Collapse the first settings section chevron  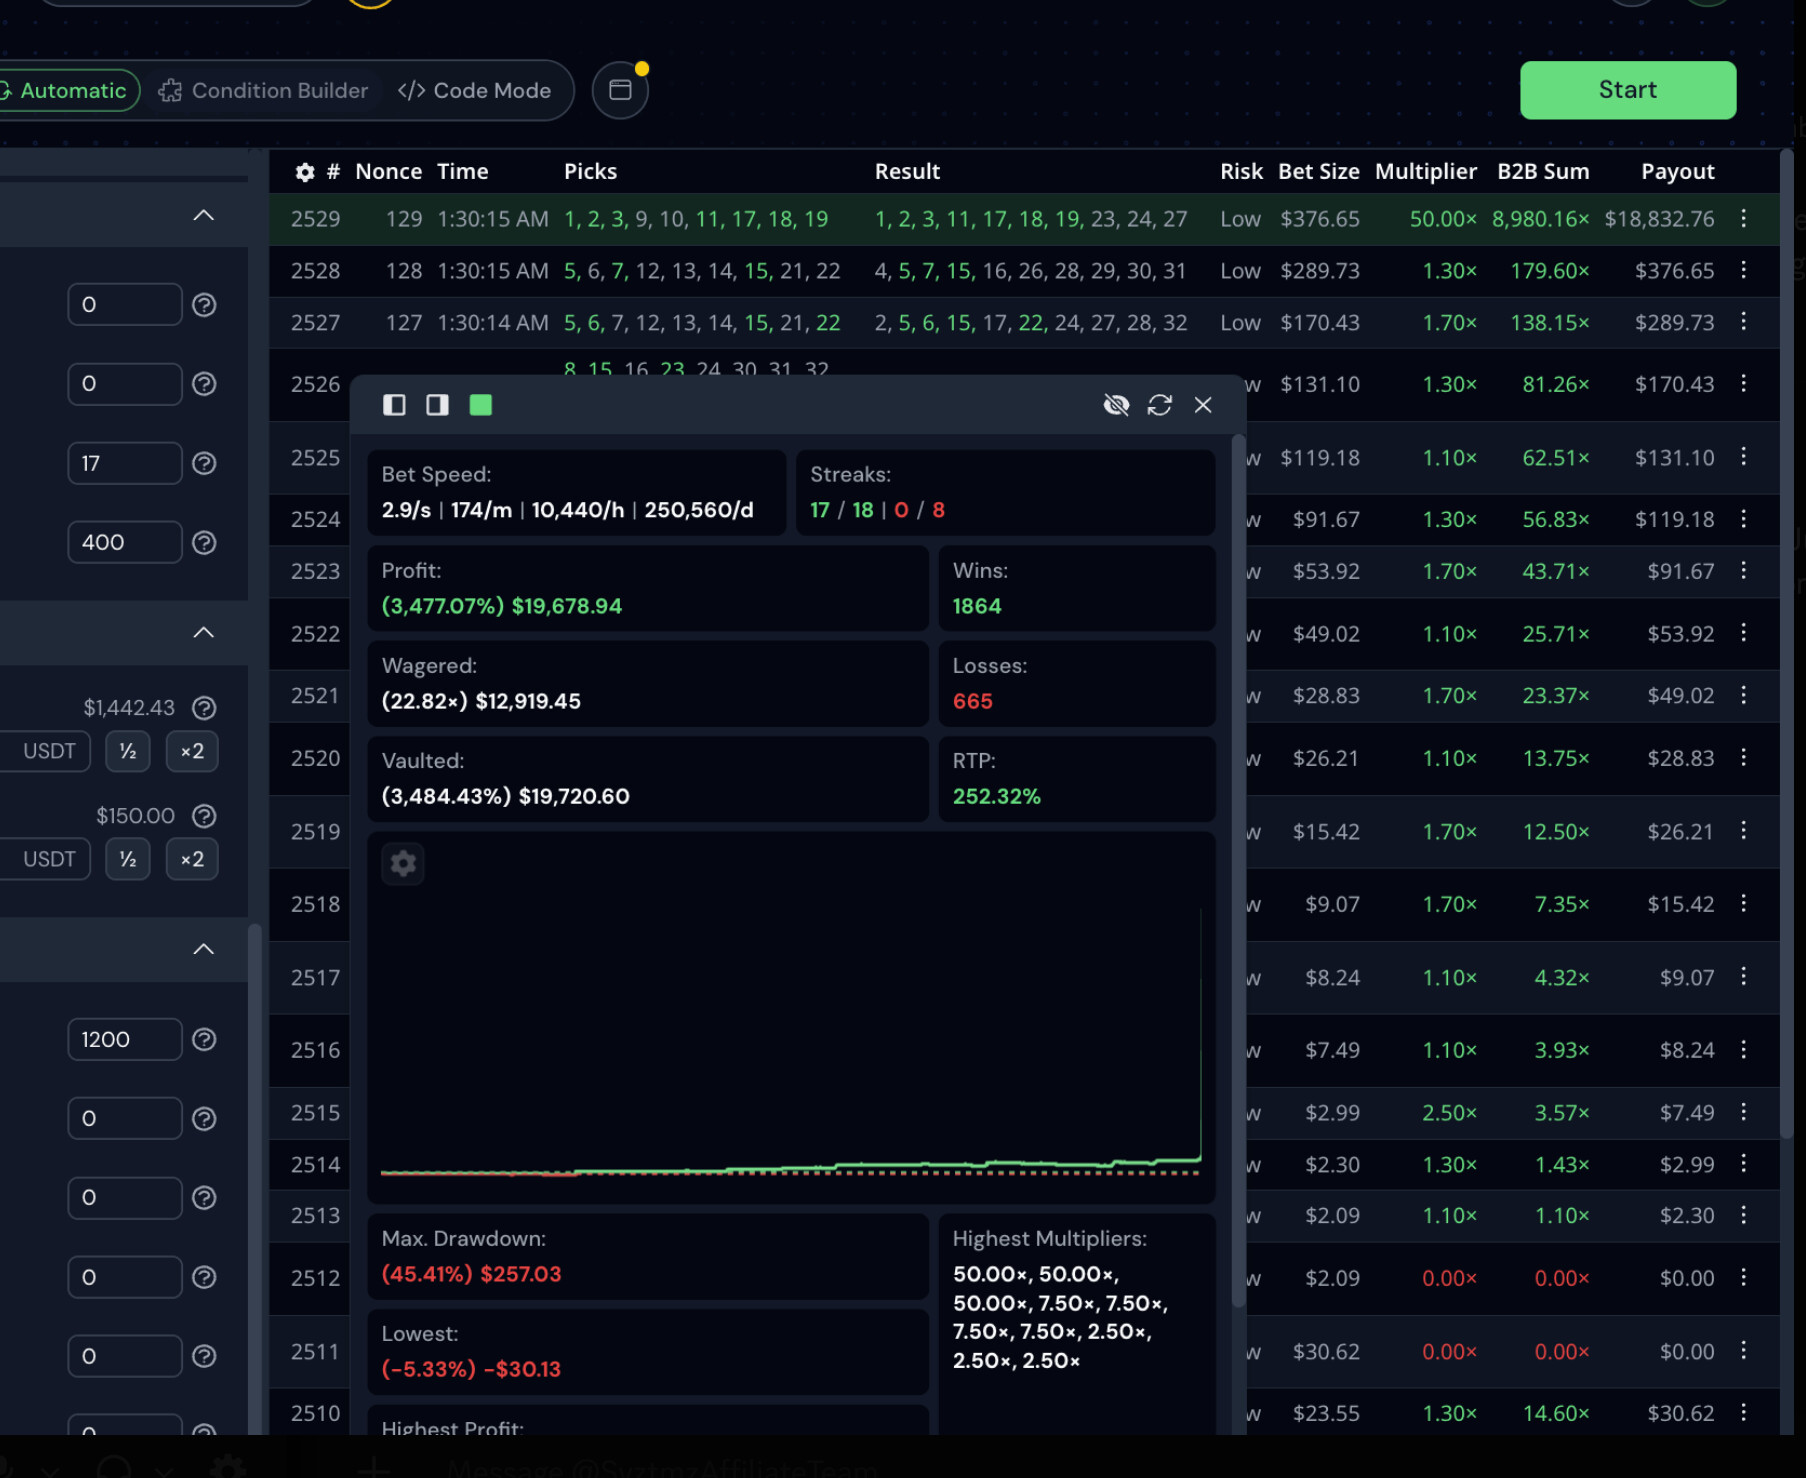point(203,216)
